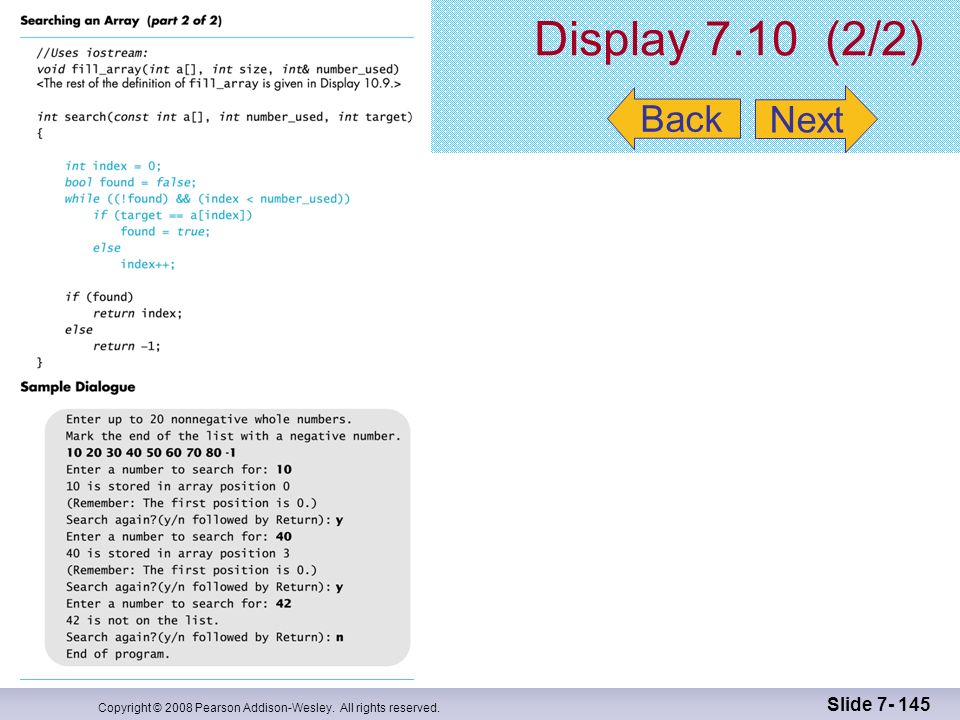The height and width of the screenshot is (720, 960).
Task: Select the line 'found = true;'
Action: (x=165, y=231)
